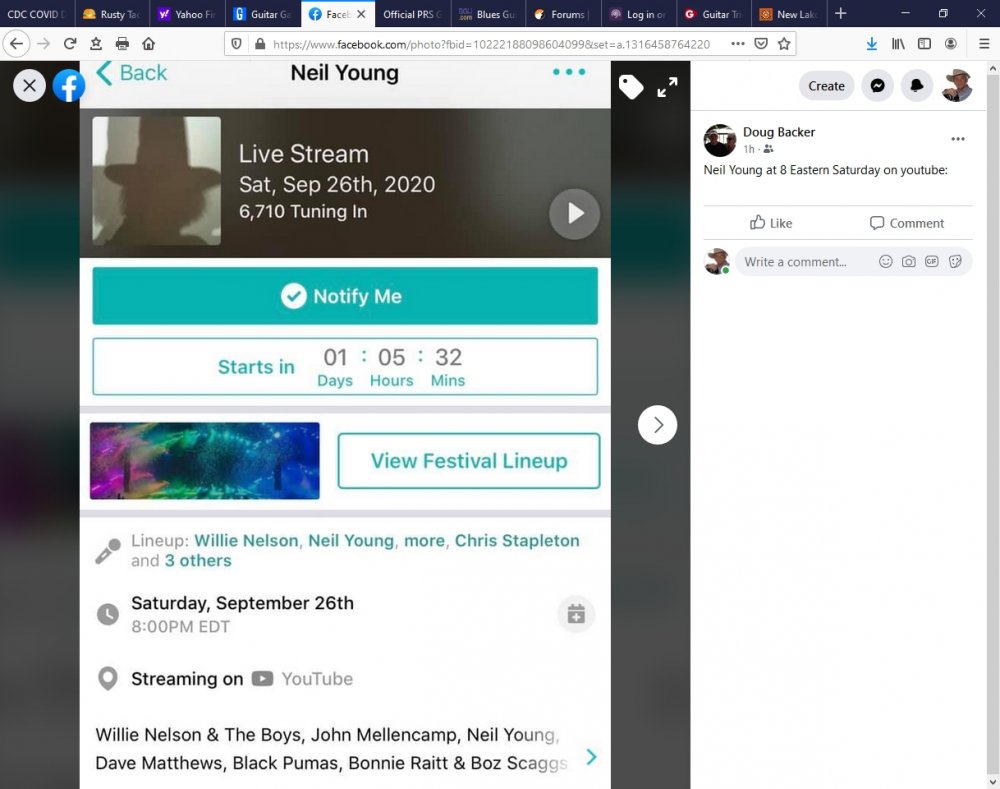Viewport: 1000px width, 789px height.
Task: Insert an emoji in the comment
Action: [885, 262]
